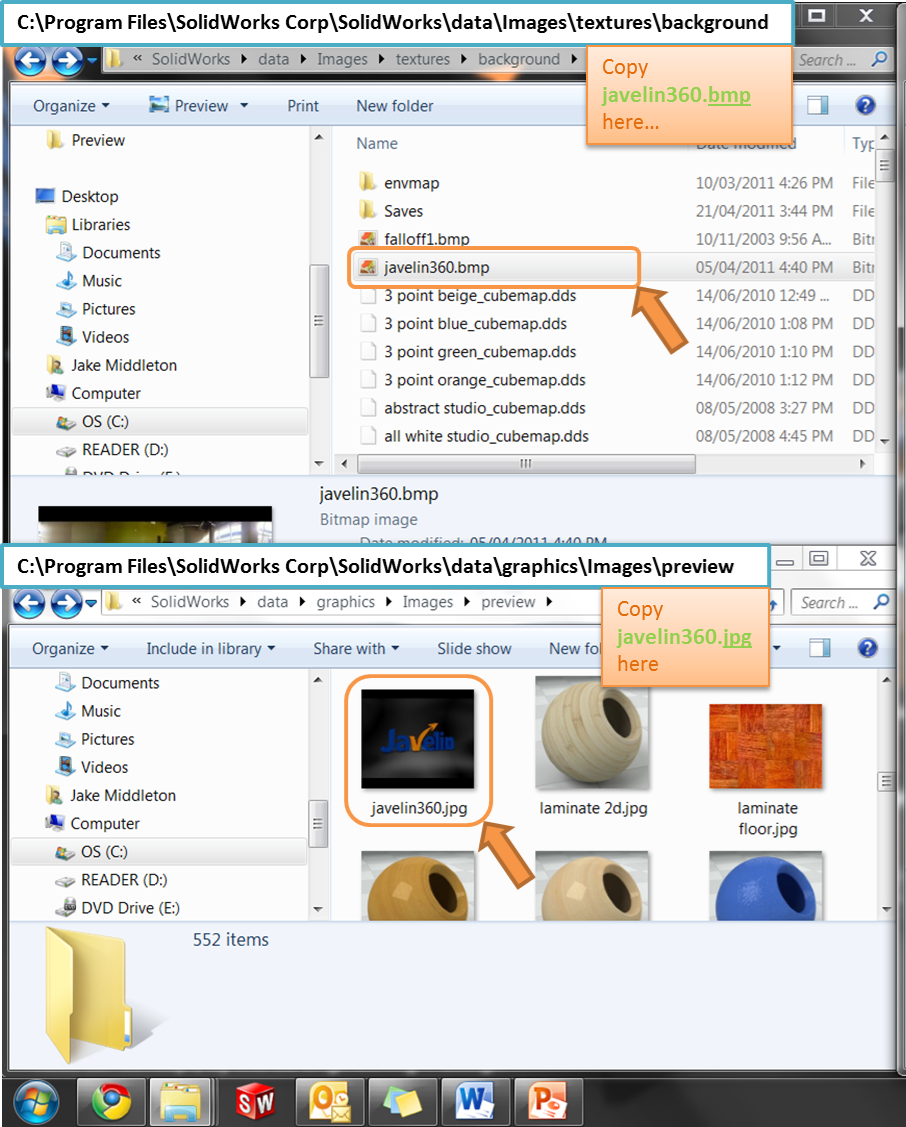Launch Google Chrome from the taskbar
This screenshot has height=1127, width=906.
click(111, 1102)
